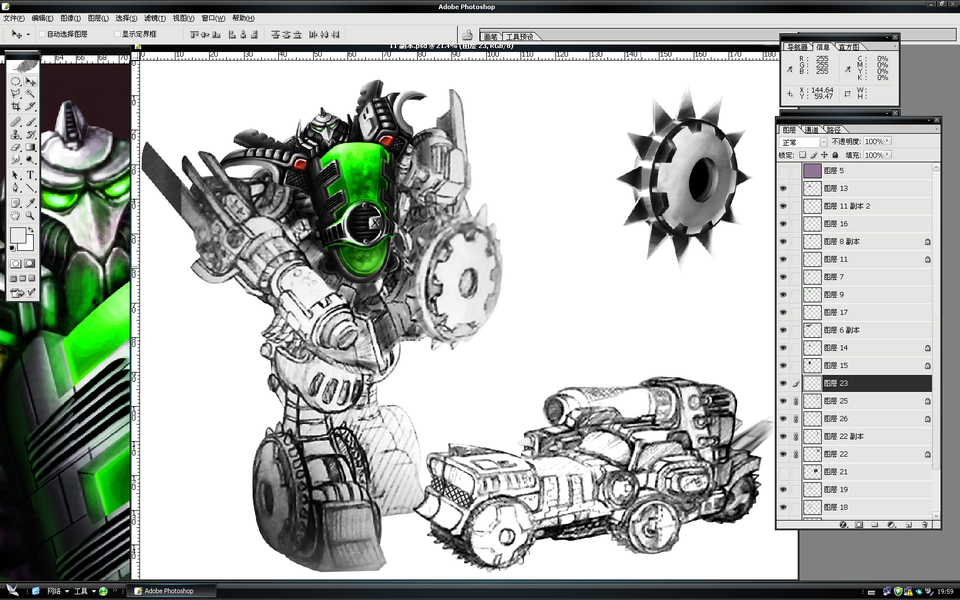This screenshot has height=600, width=960.
Task: Select the Magic Wand tool
Action: click(x=30, y=93)
